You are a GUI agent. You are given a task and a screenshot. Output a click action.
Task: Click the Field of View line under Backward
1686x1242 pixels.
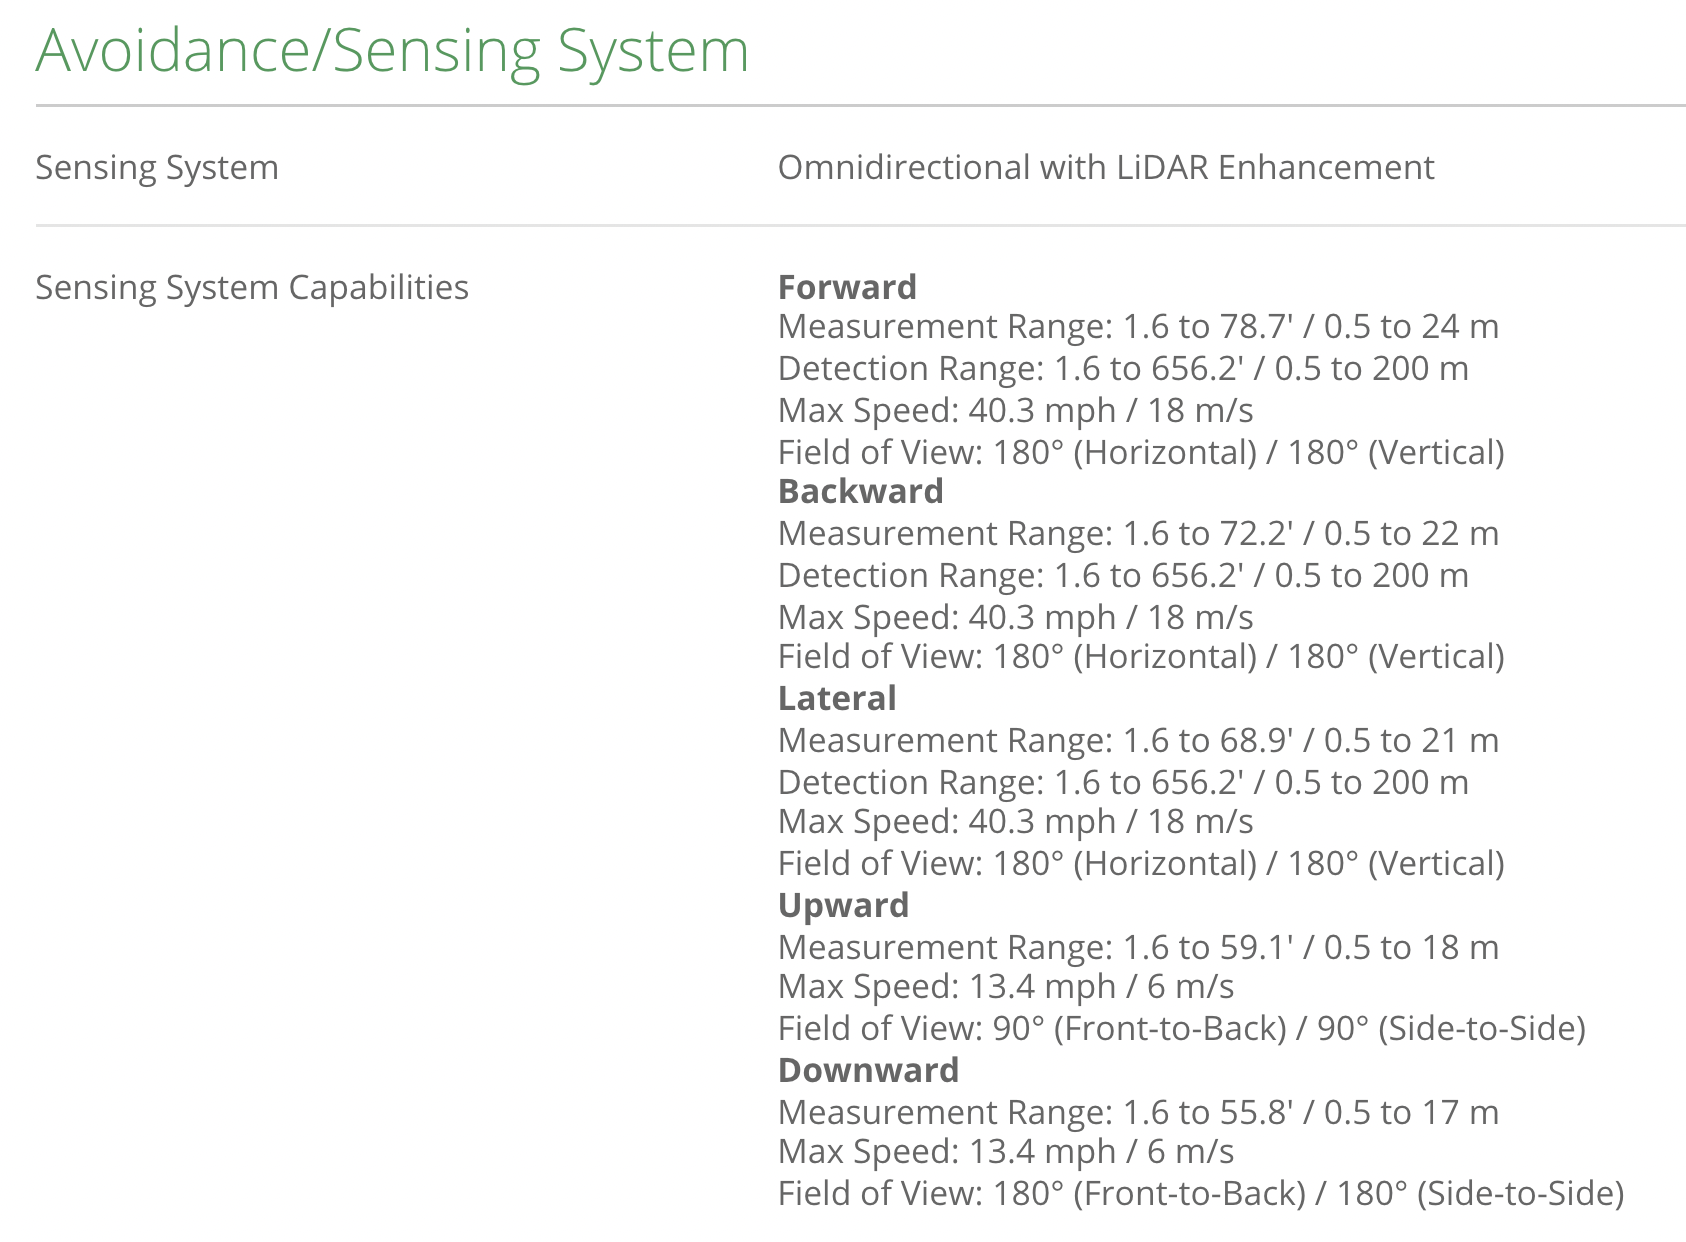click(x=1140, y=656)
